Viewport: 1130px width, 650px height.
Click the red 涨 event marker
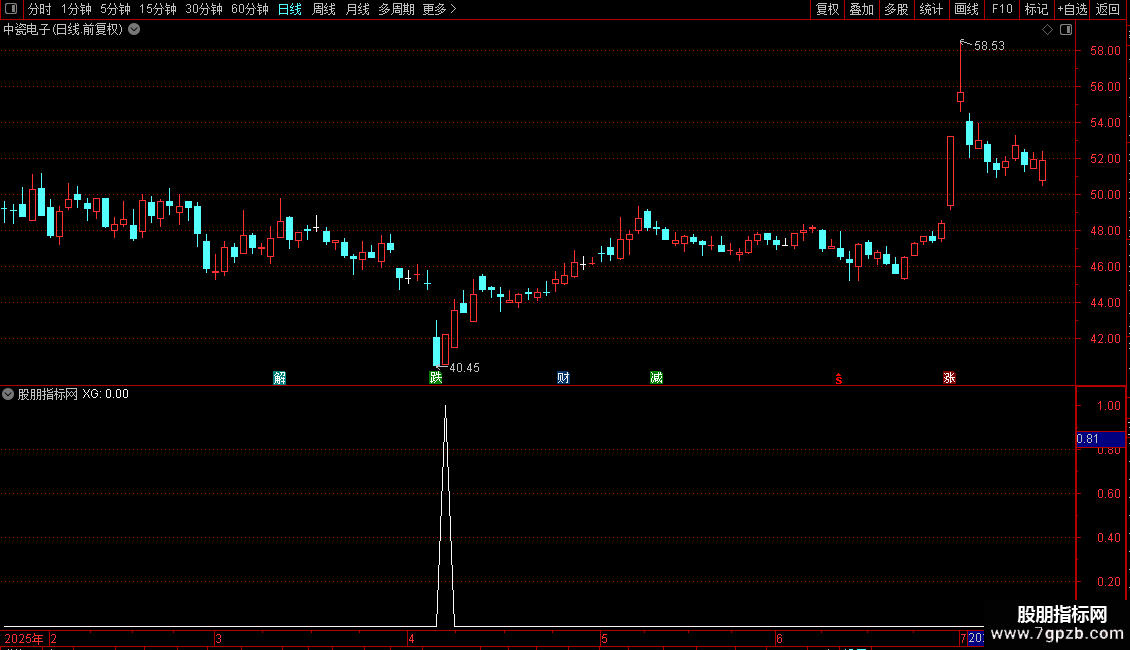pyautogui.click(x=949, y=378)
